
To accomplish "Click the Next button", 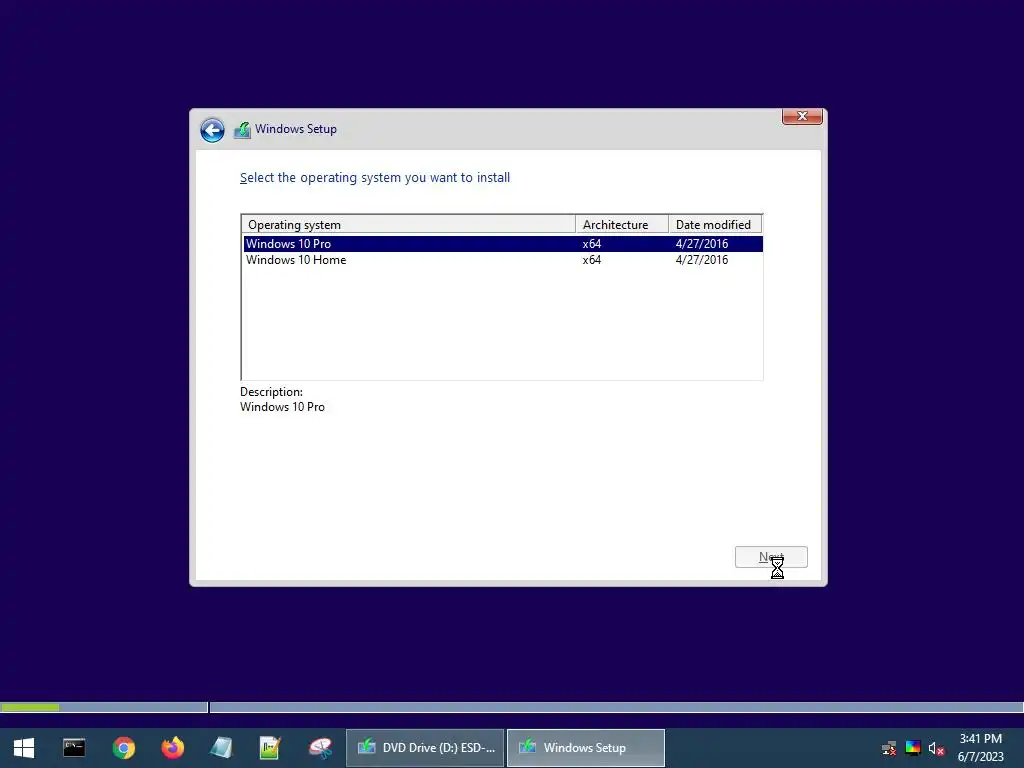I will [771, 557].
